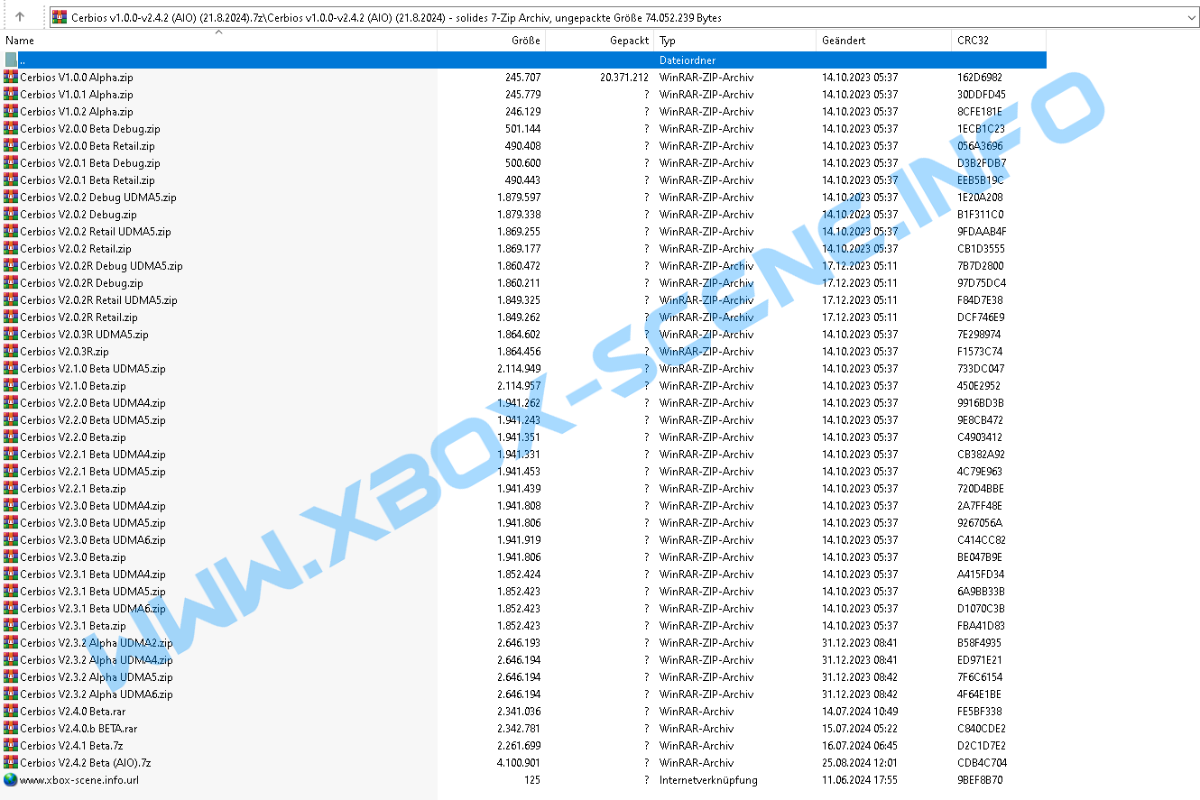Select the file Cerbios V2.0.3R UDMA5.zip
The width and height of the screenshot is (1200, 800).
84,334
